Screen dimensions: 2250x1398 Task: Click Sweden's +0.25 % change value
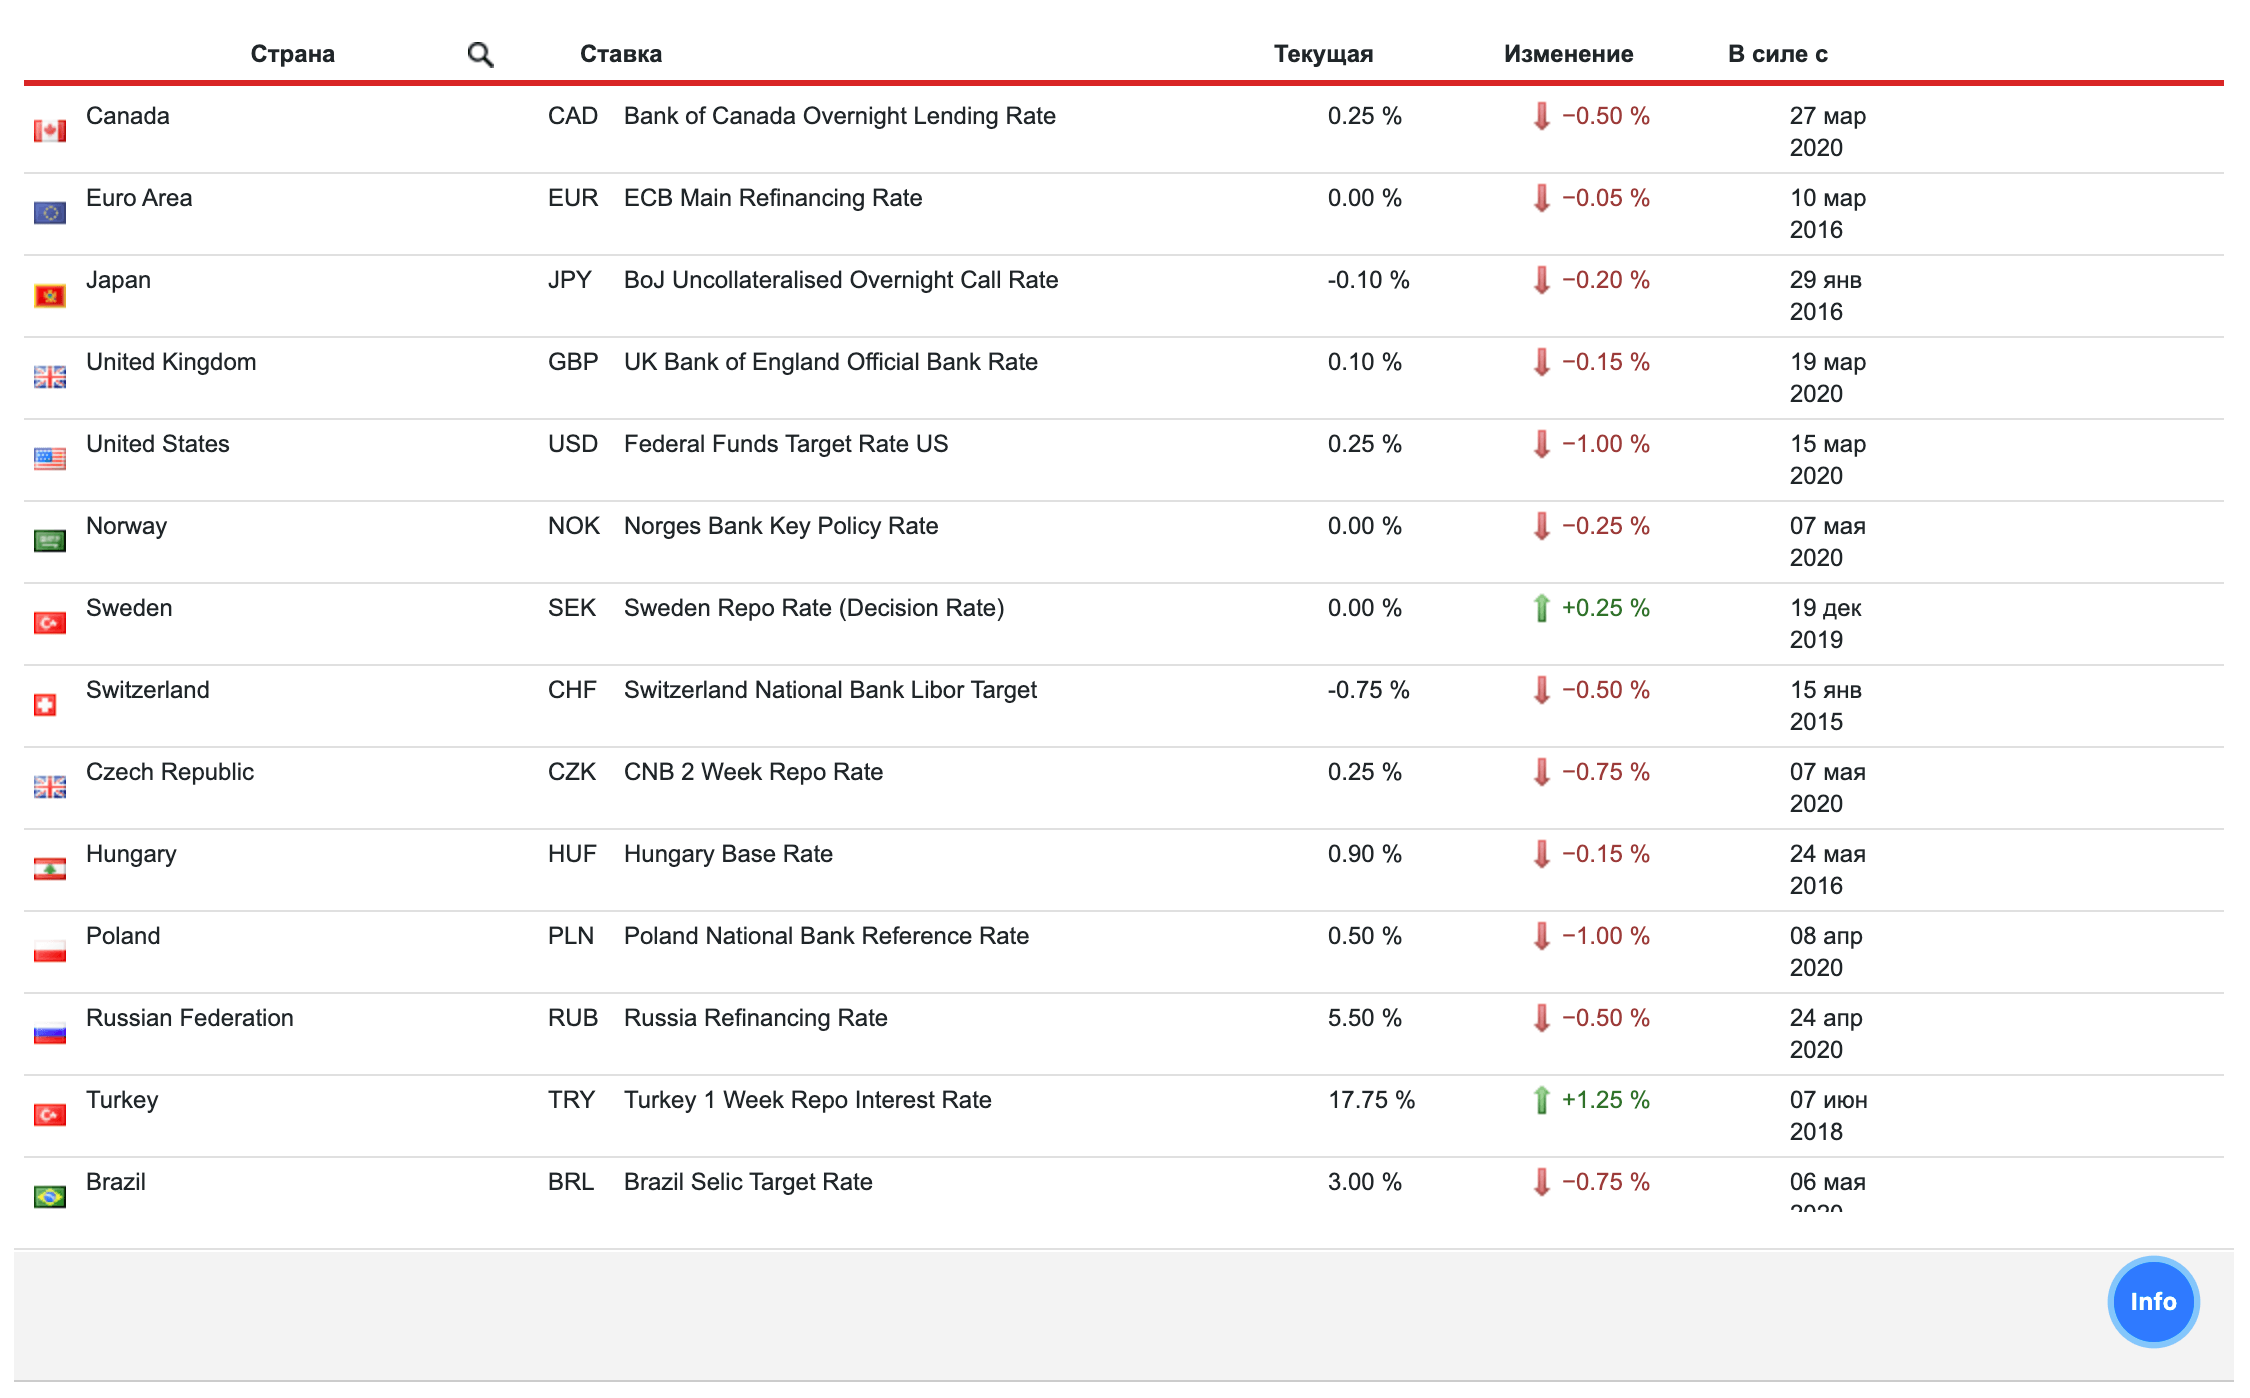pyautogui.click(x=1605, y=608)
